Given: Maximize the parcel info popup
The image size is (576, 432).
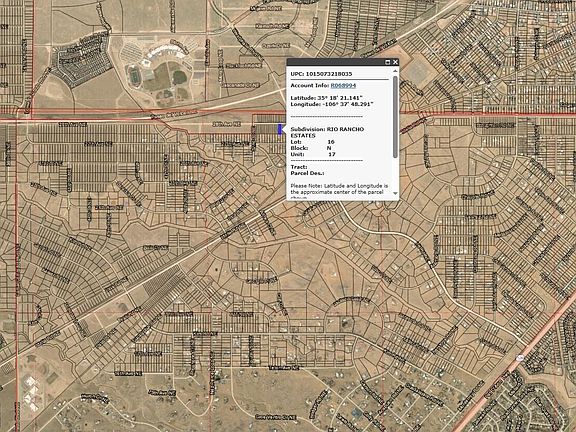Looking at the screenshot, I should [x=388, y=62].
